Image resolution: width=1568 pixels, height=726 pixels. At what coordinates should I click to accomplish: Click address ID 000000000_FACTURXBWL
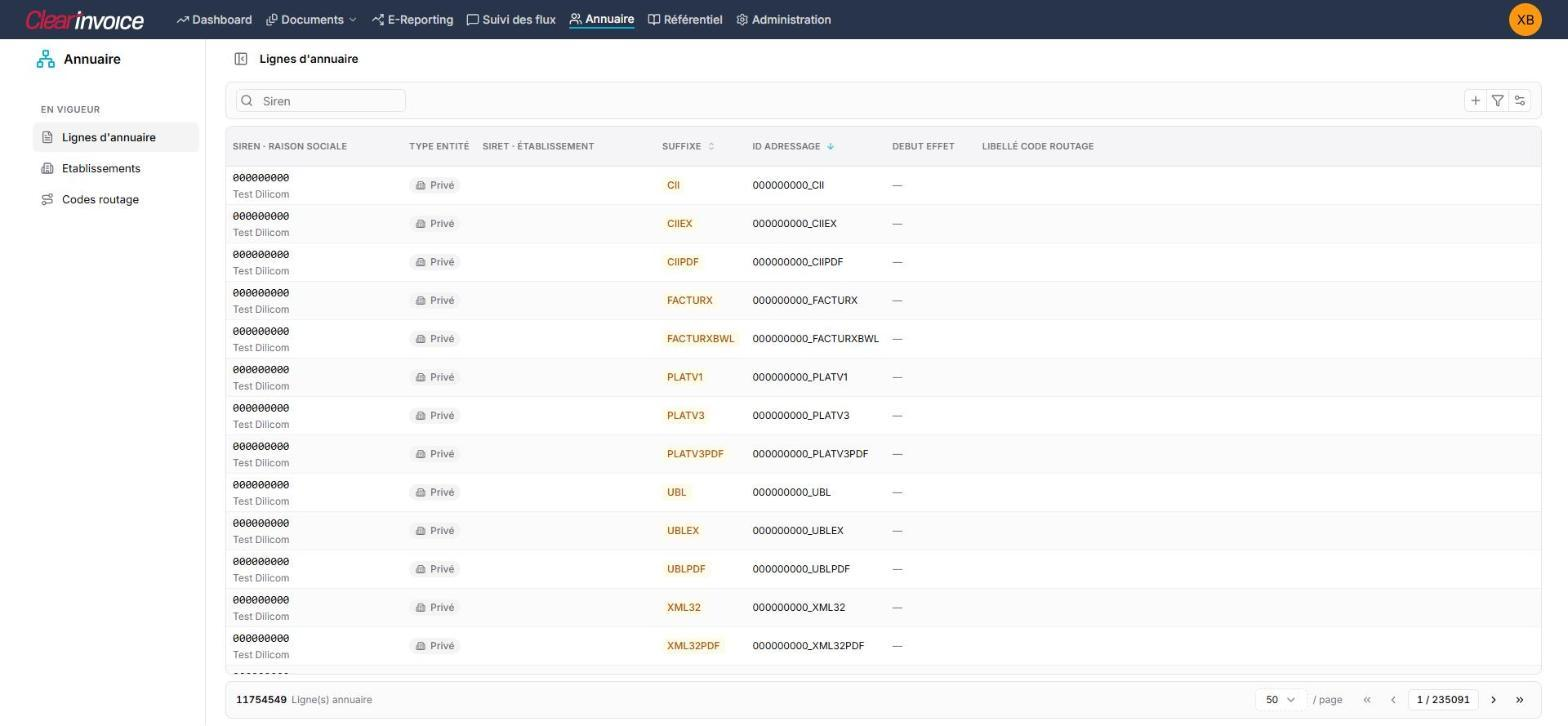click(816, 339)
